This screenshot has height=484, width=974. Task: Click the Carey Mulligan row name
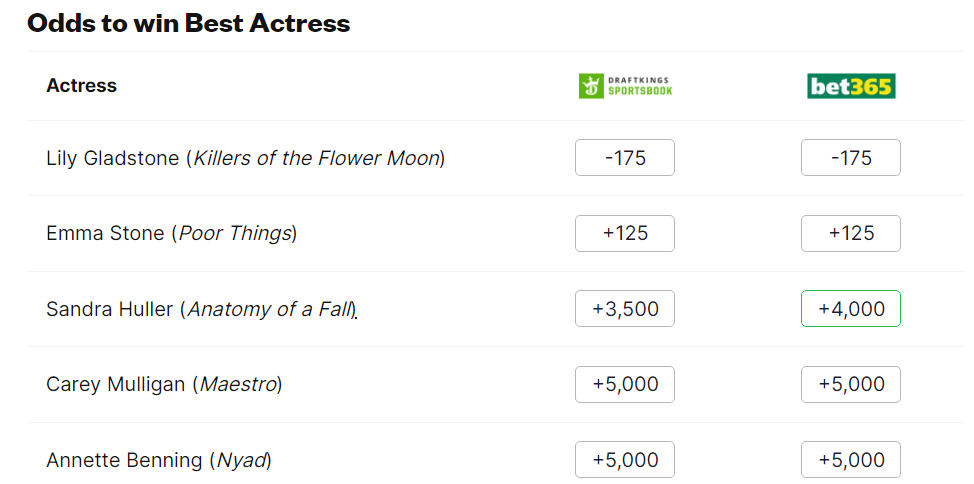pyautogui.click(x=116, y=384)
